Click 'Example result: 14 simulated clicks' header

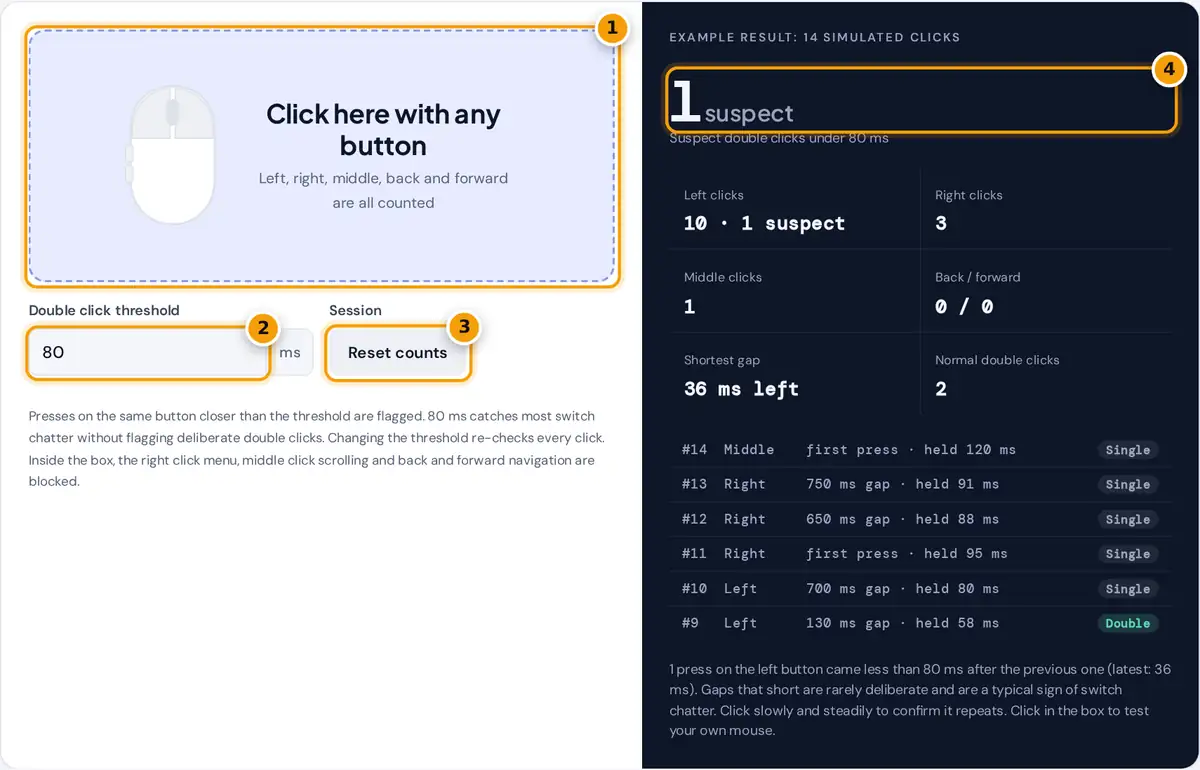tap(814, 37)
